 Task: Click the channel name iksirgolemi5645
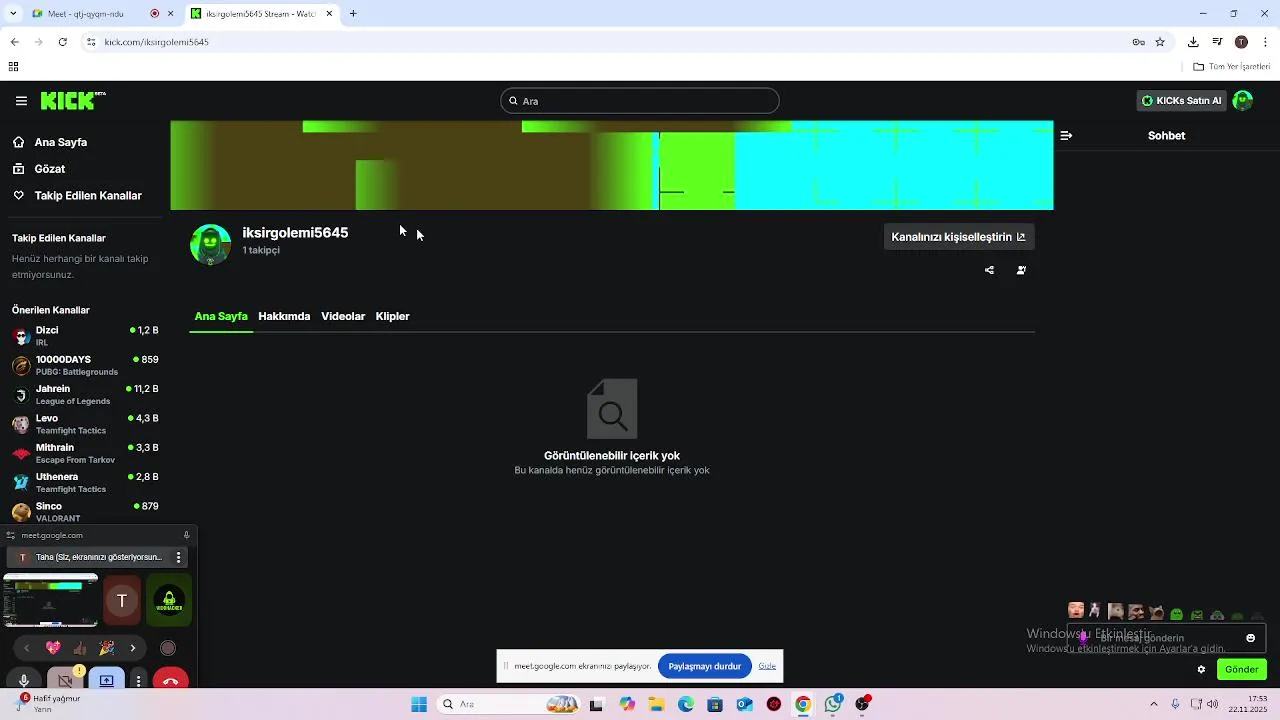click(295, 232)
